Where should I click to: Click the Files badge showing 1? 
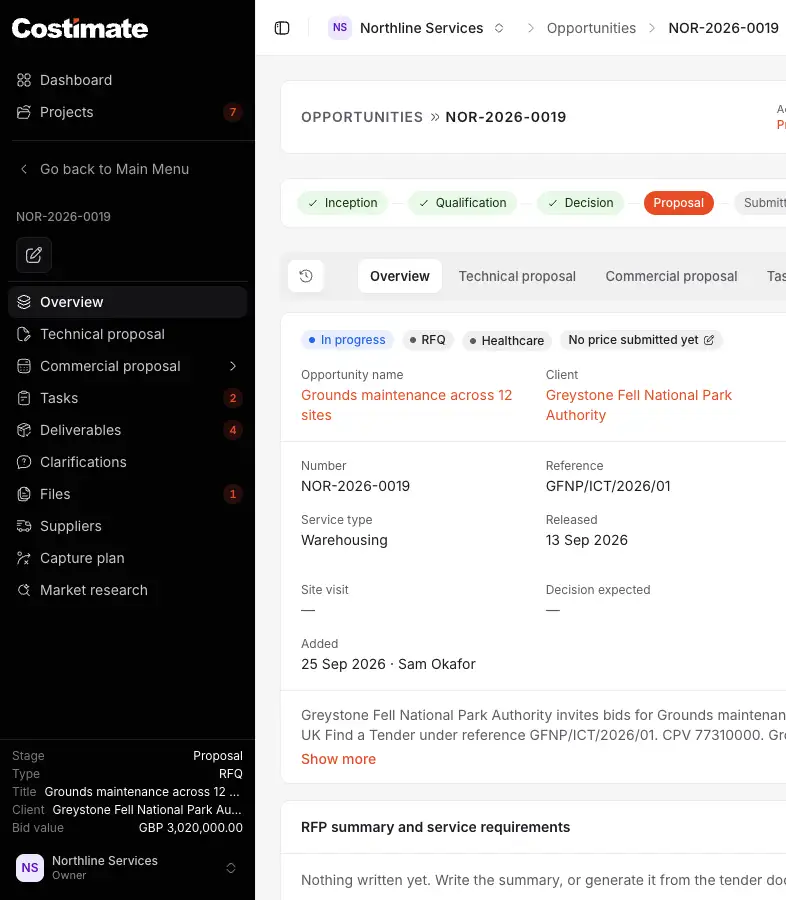tap(233, 494)
